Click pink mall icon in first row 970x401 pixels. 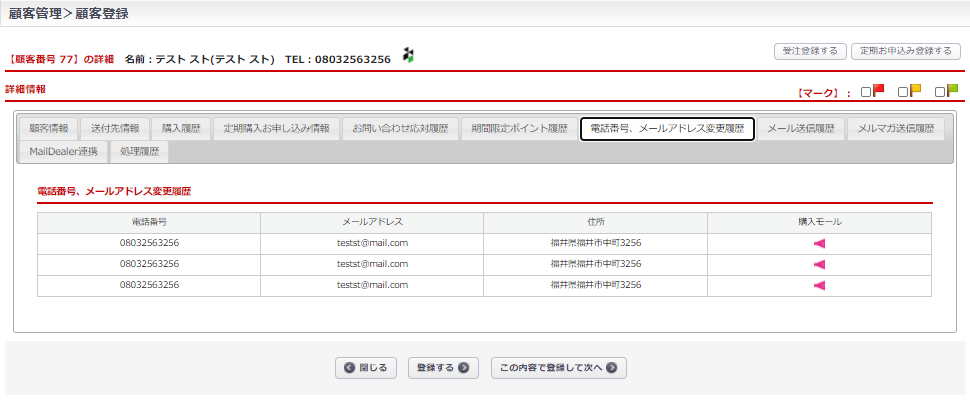820,244
